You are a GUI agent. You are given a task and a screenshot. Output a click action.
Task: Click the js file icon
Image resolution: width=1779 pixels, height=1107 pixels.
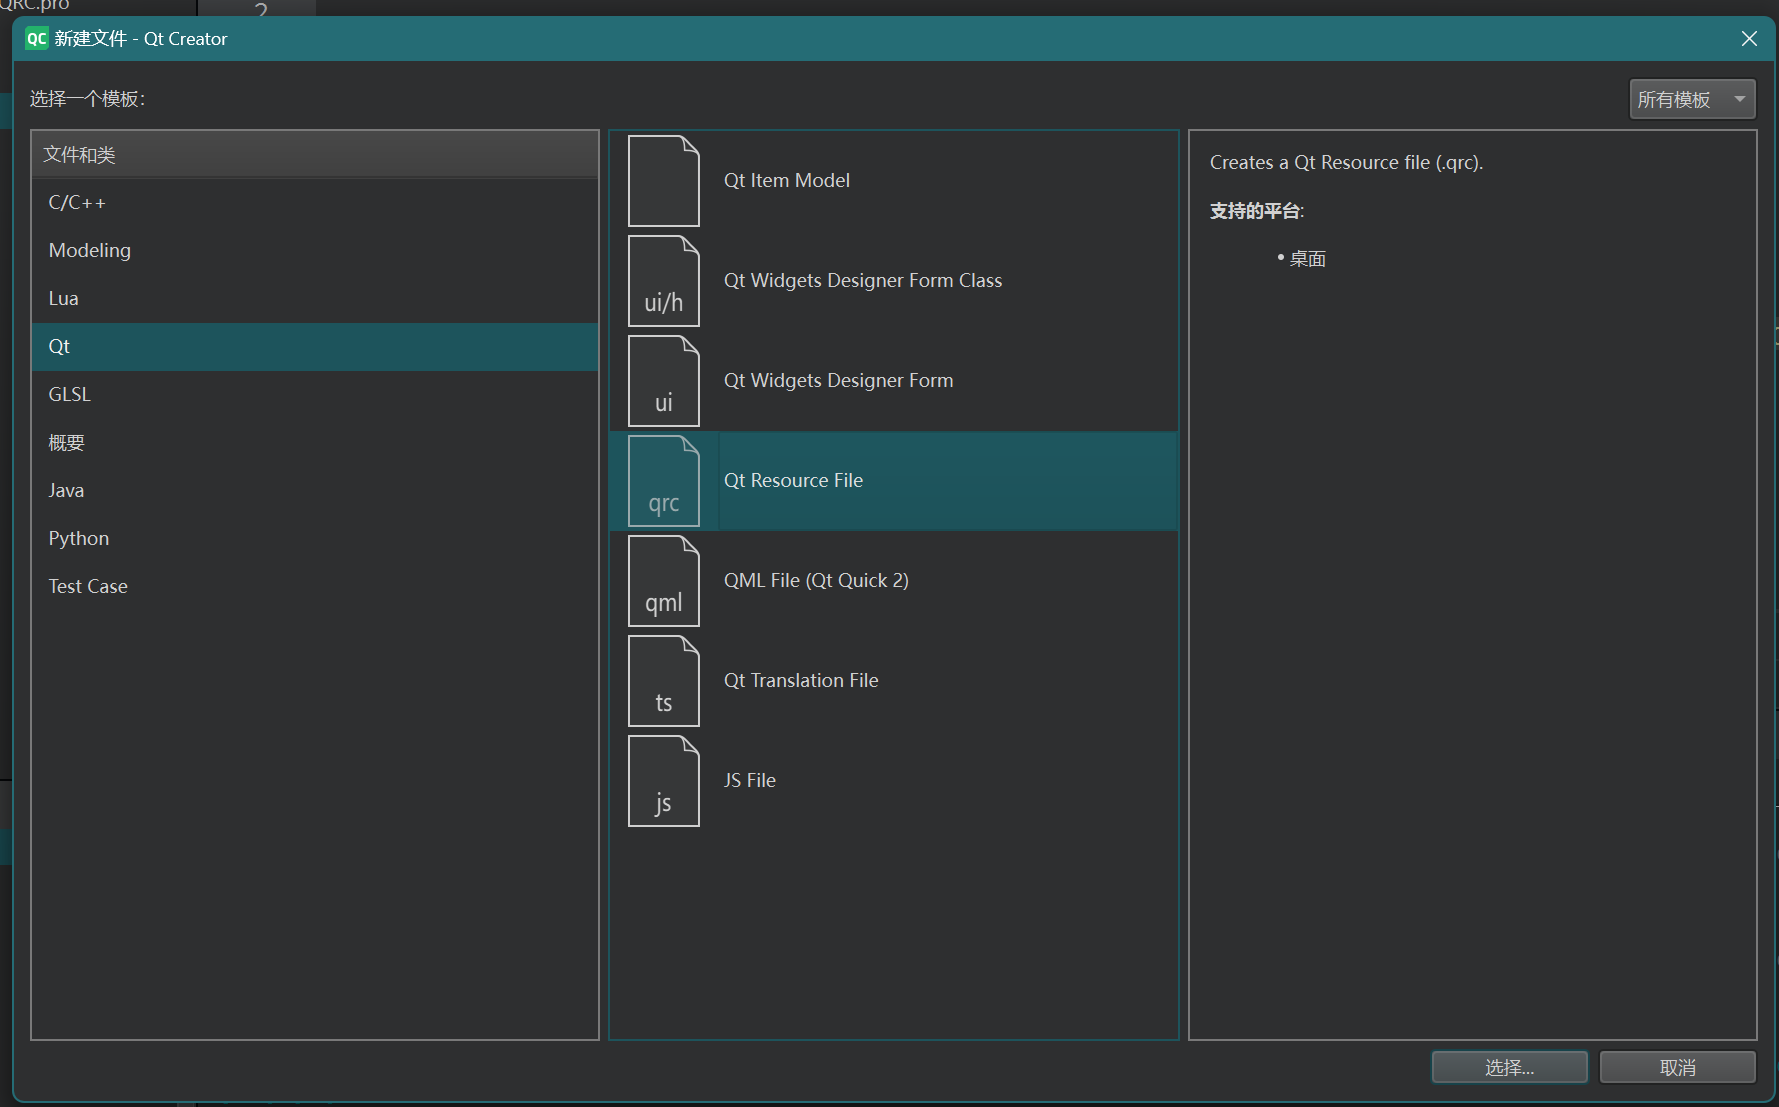click(663, 781)
